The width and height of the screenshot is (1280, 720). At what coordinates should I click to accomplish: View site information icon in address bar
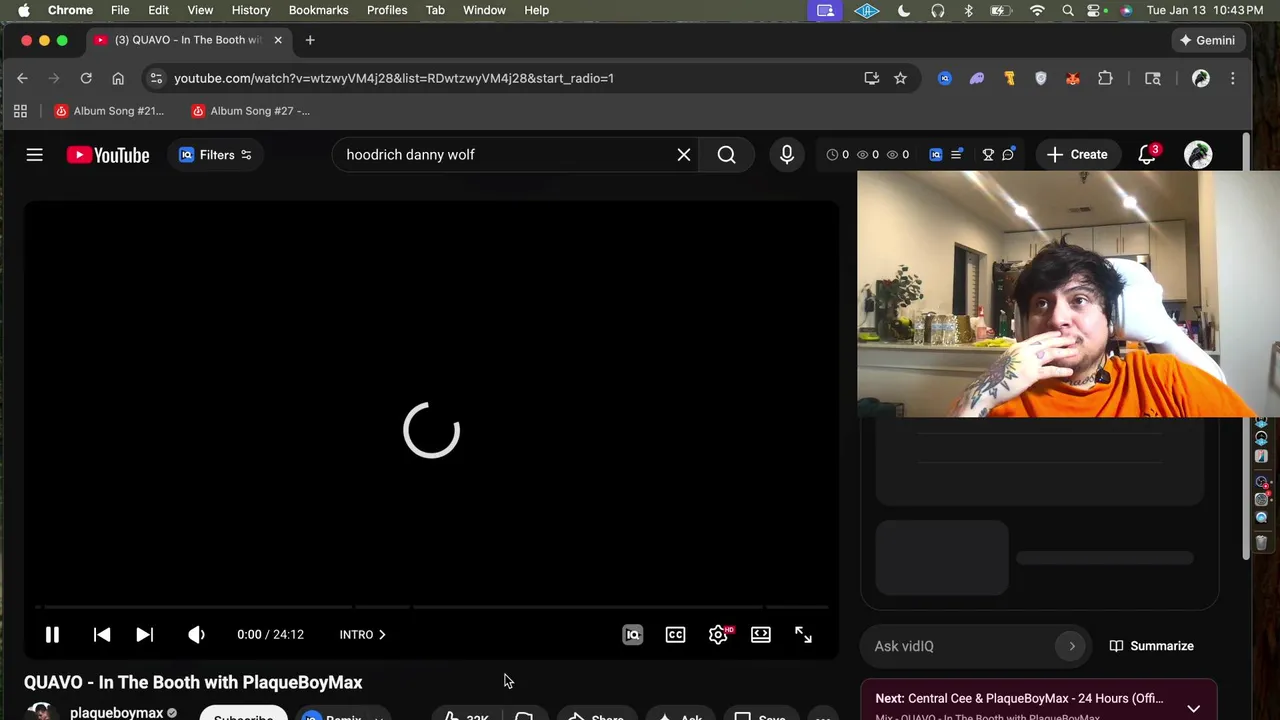coord(154,78)
